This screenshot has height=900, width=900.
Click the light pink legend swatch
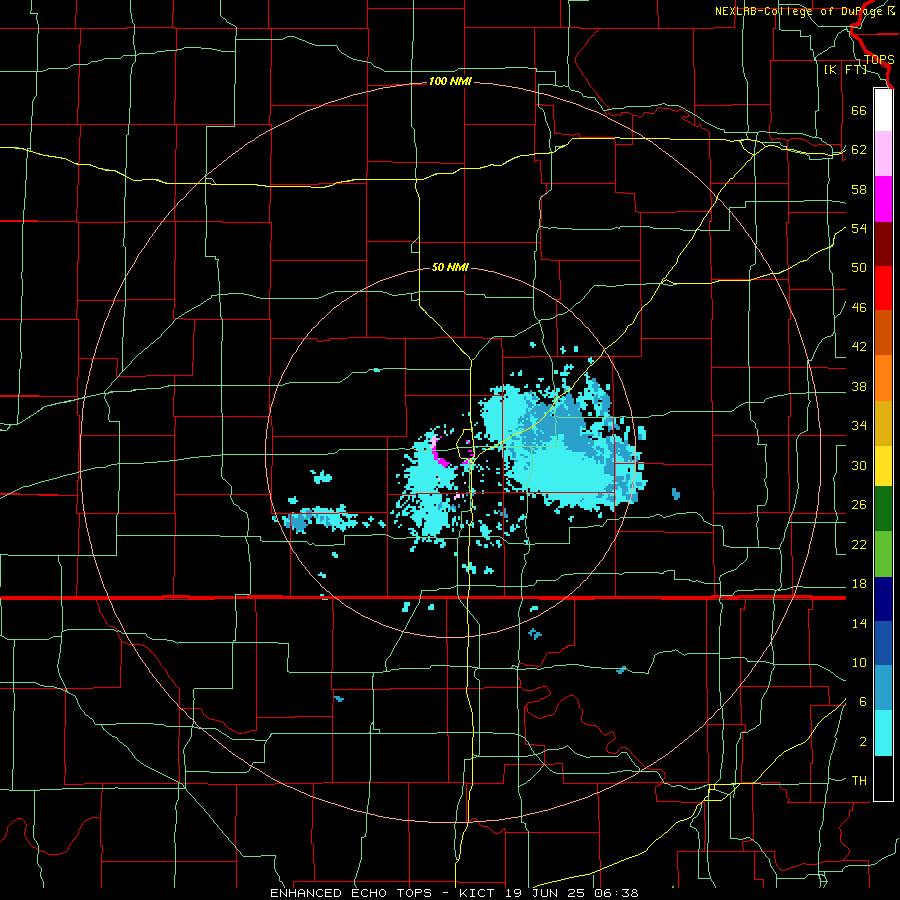(883, 153)
